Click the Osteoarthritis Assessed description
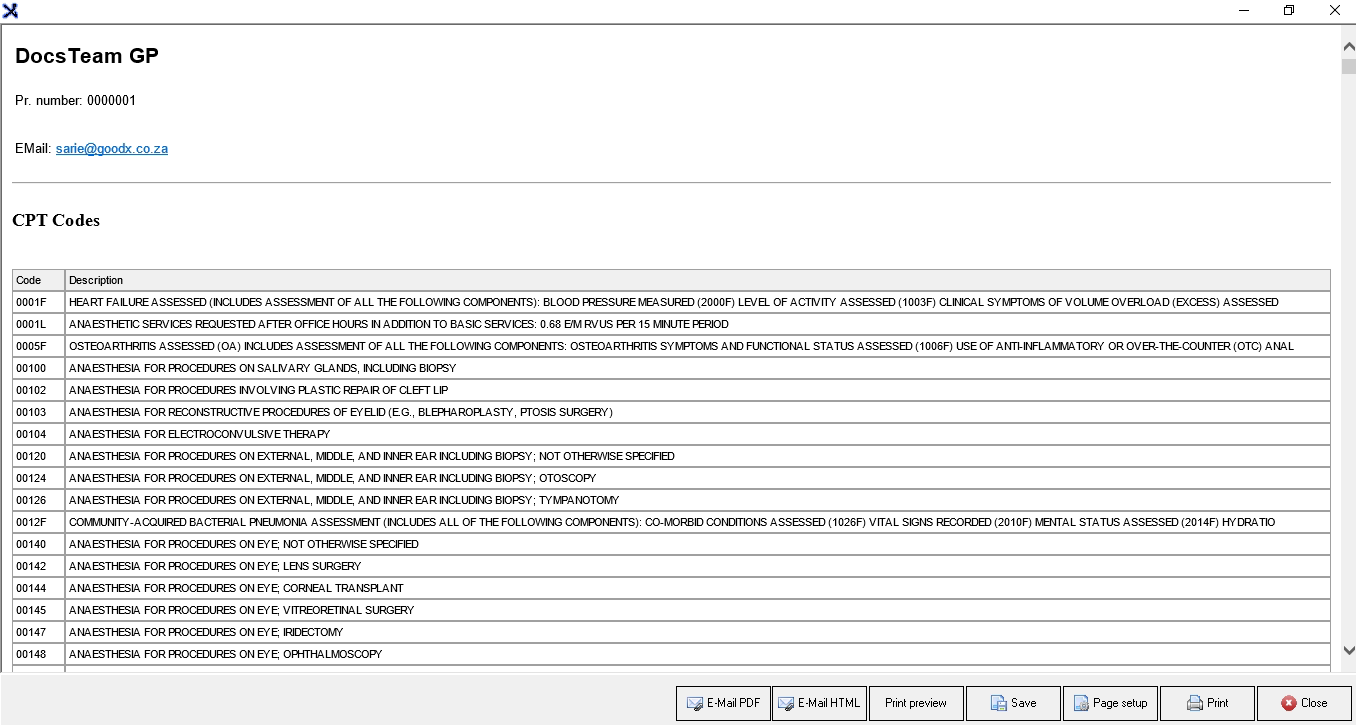 698,346
